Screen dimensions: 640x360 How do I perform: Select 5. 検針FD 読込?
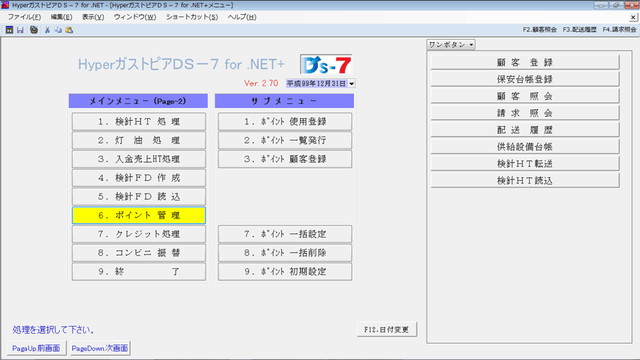point(139,197)
